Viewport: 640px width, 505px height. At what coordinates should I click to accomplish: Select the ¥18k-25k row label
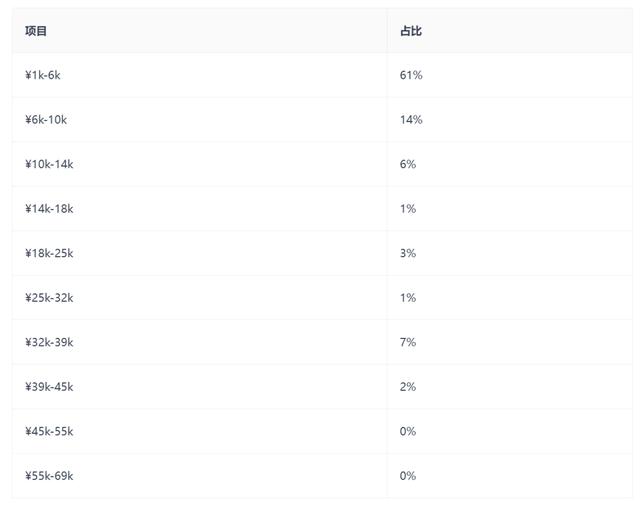click(x=49, y=253)
